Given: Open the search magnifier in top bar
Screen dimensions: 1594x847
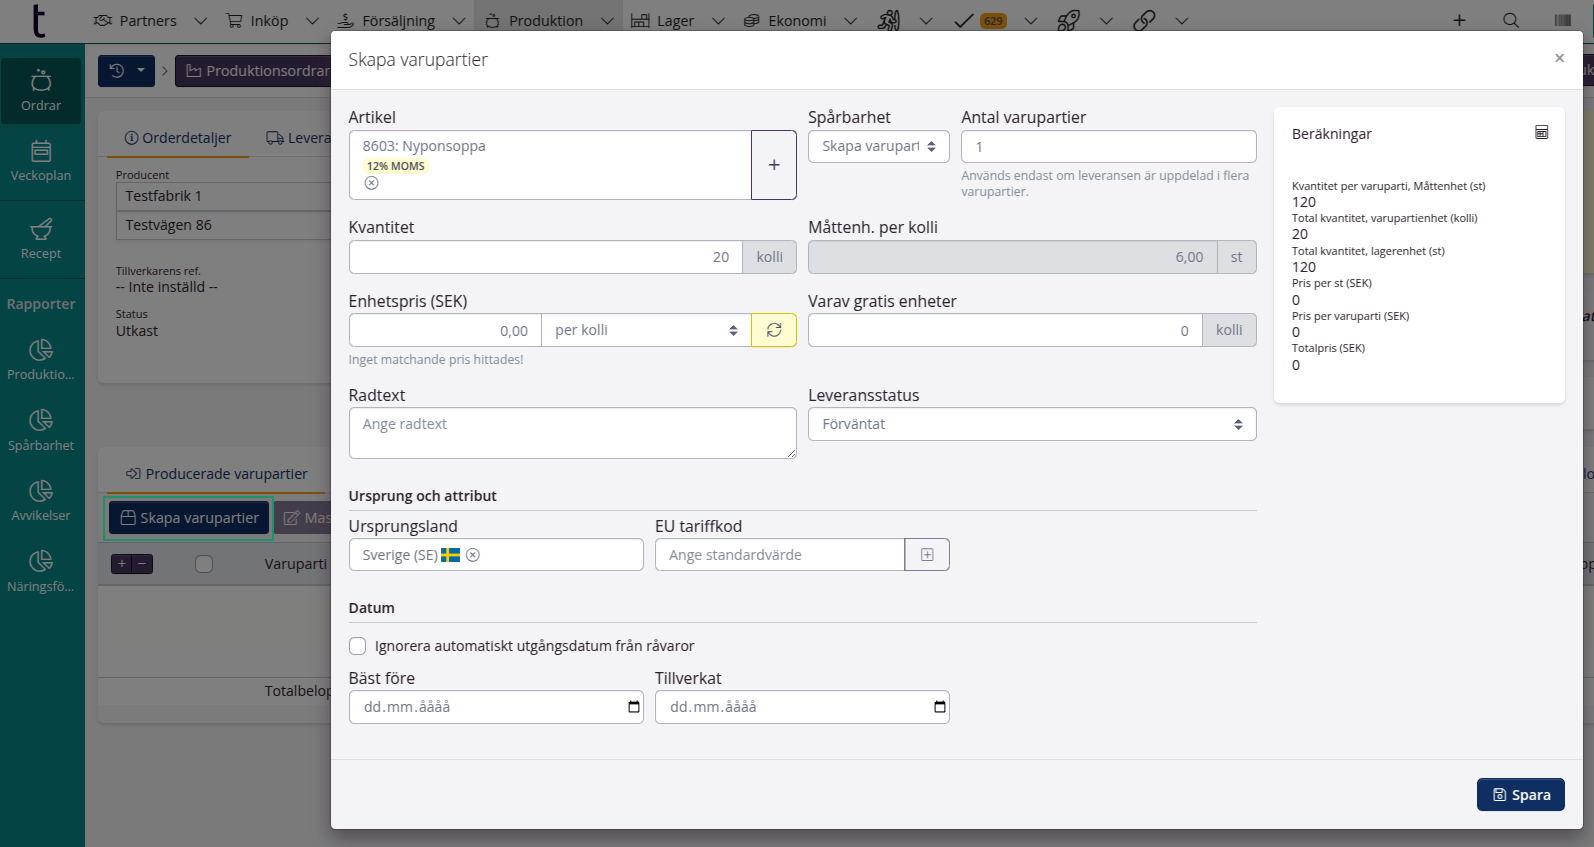Looking at the screenshot, I should [1510, 20].
